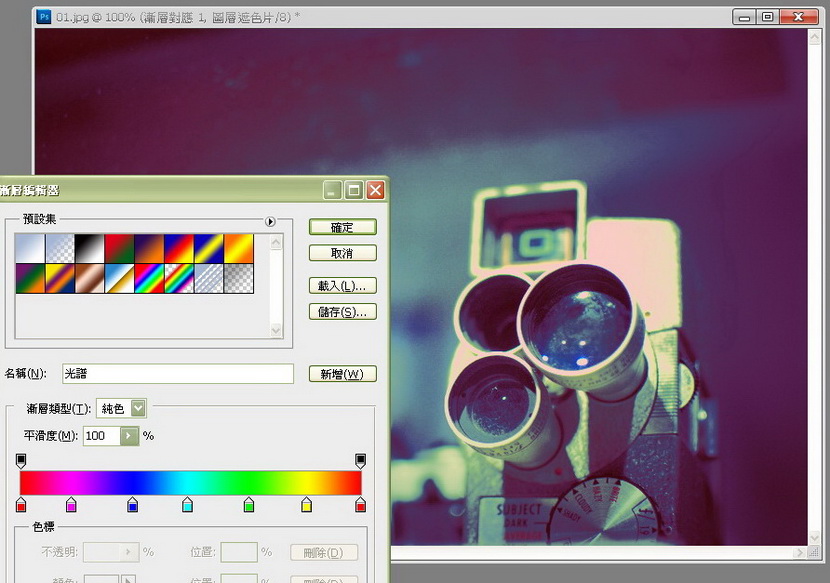Choose the spectrum rainbow gradient preset

click(150, 278)
